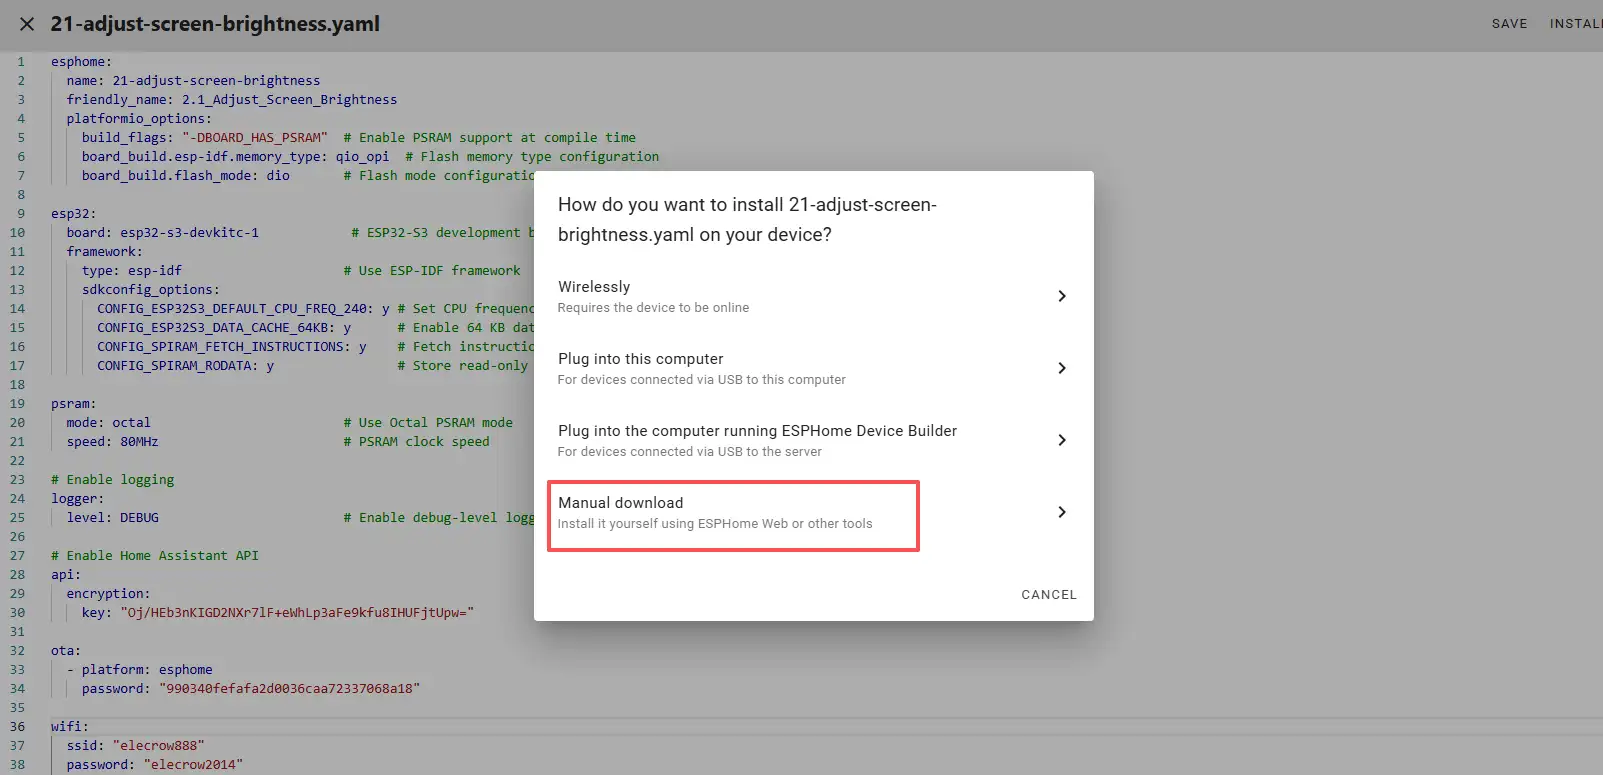This screenshot has width=1603, height=775.
Task: Click the api encryption key line
Action: coord(277,613)
